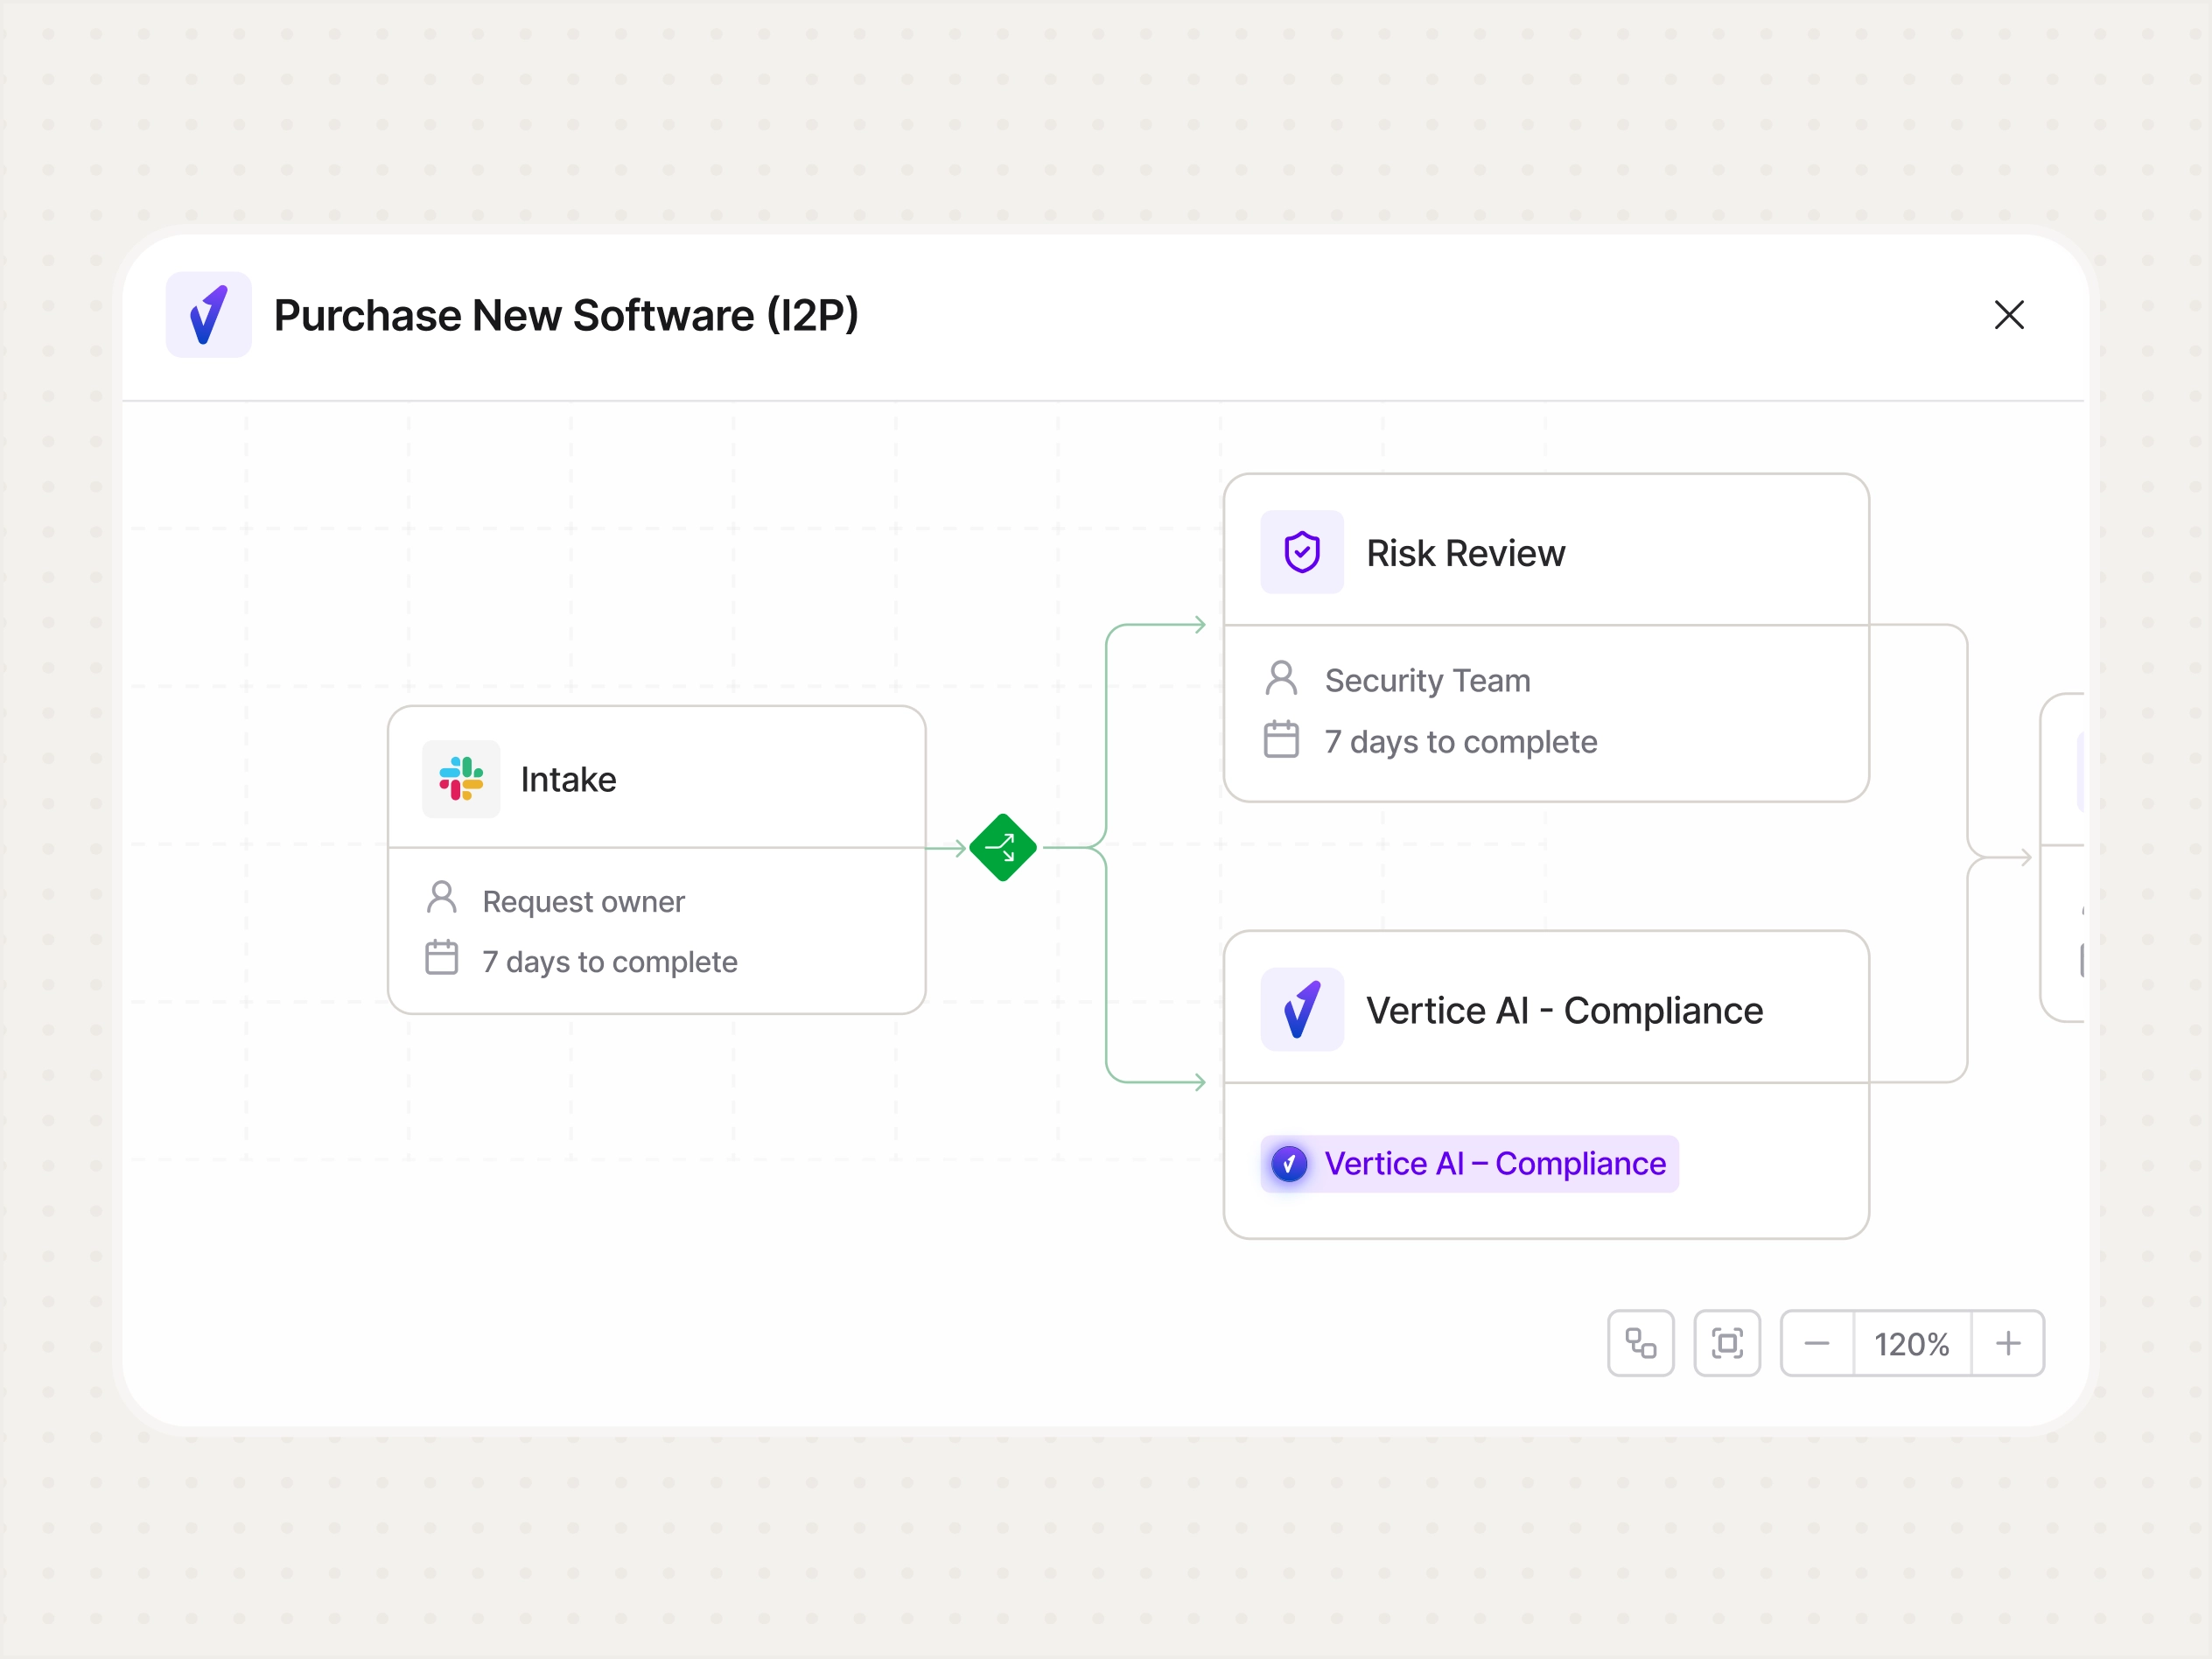Click the green branching gateway diamond
The width and height of the screenshot is (2212, 1659).
pyautogui.click(x=1003, y=848)
